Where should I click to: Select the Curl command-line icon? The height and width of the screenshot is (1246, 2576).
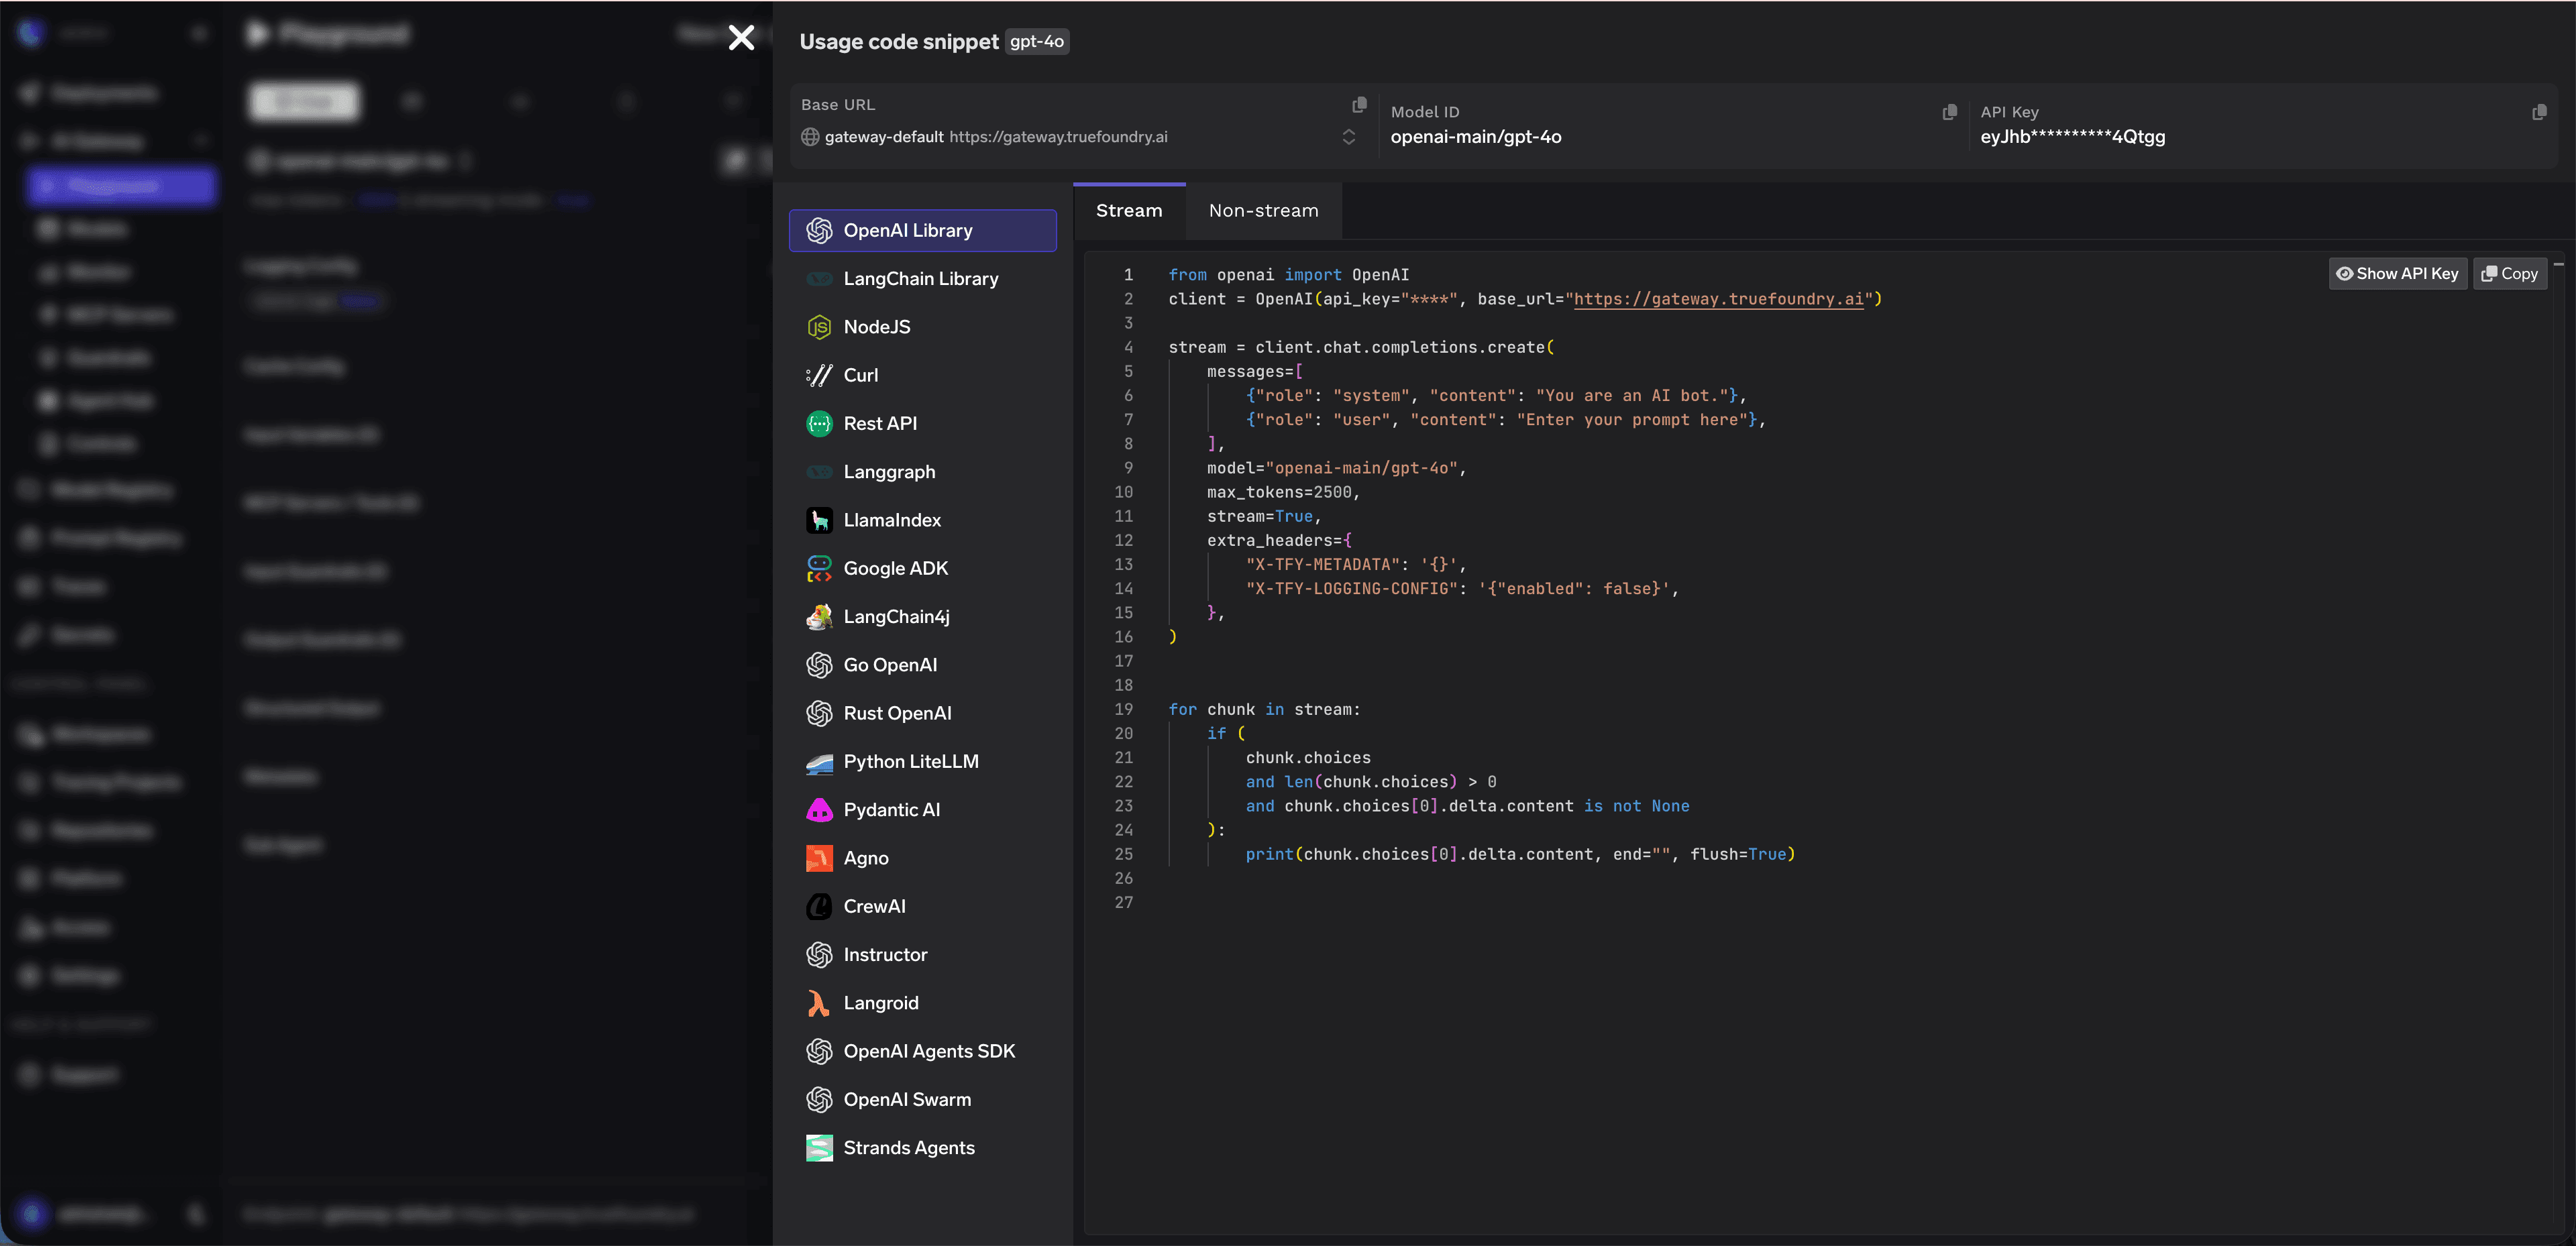[819, 375]
